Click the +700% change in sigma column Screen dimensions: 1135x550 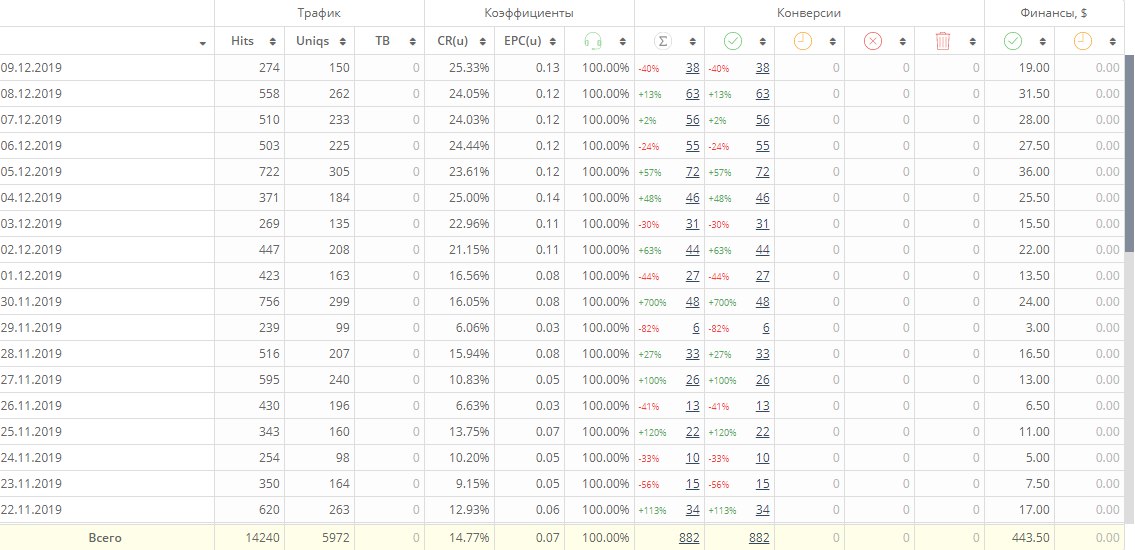pos(652,302)
